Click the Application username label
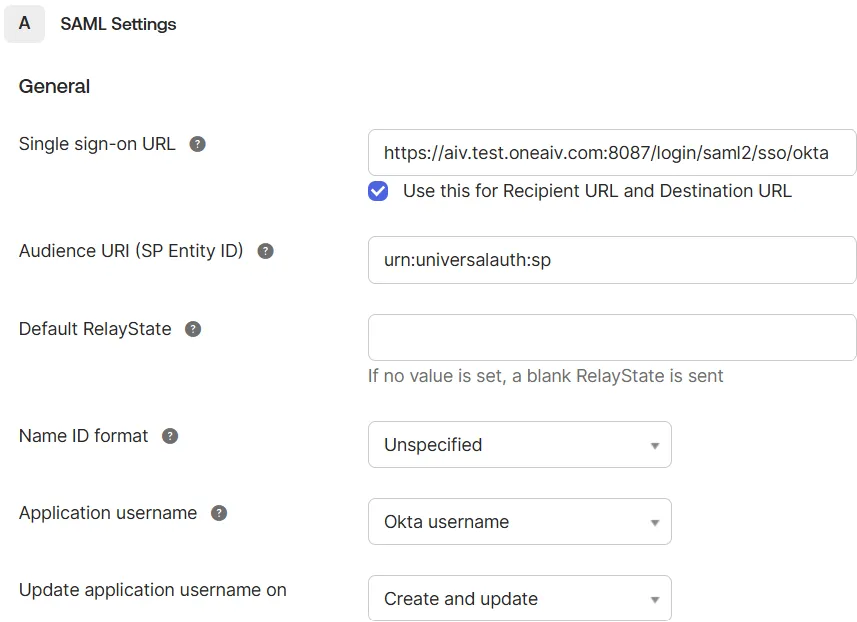Image resolution: width=857 pixels, height=622 pixels. [108, 513]
